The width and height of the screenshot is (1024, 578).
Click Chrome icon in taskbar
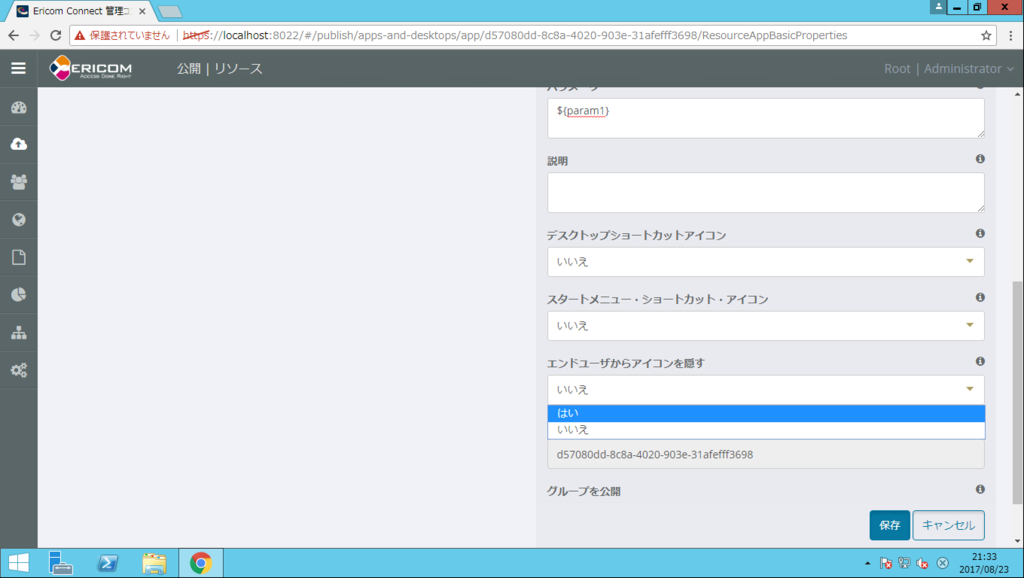click(x=200, y=563)
